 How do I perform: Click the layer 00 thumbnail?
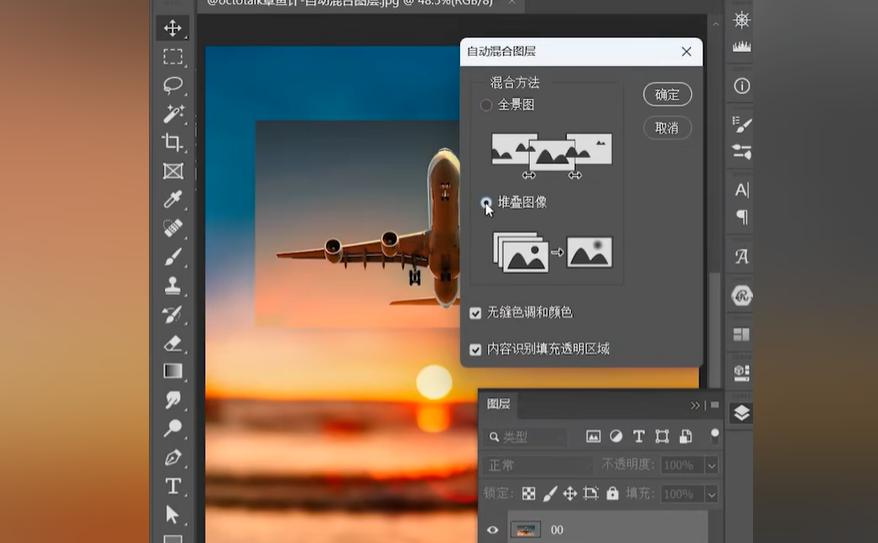pos(525,529)
